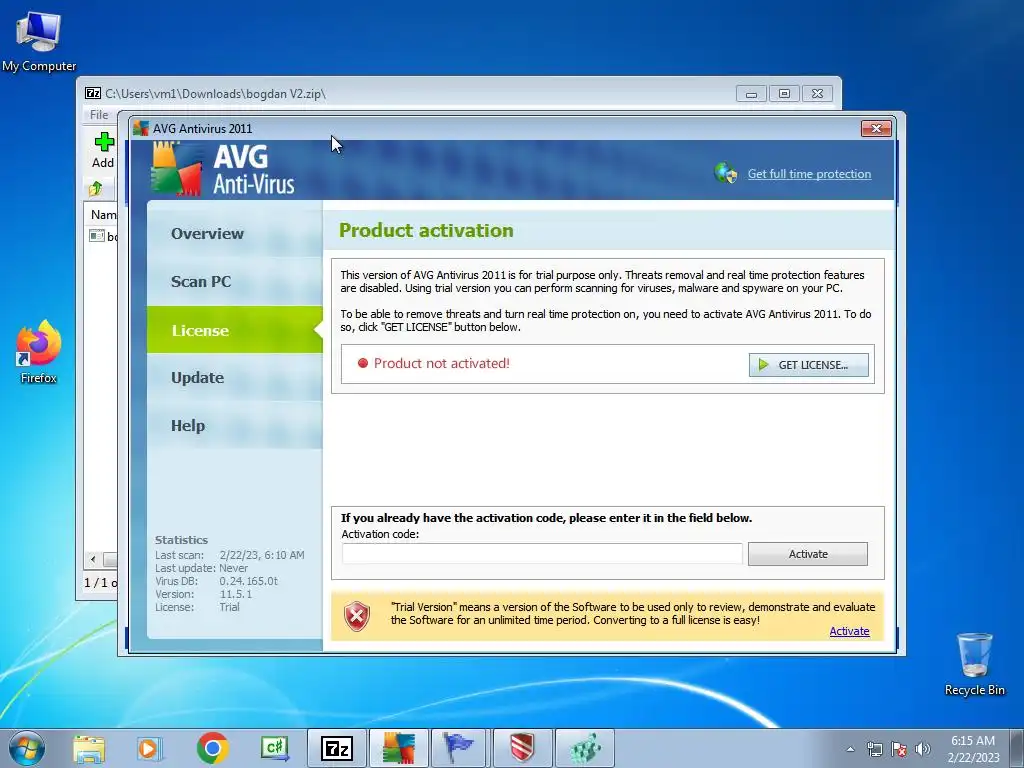Viewport: 1024px width, 768px height.
Task: Click the network icon in system tray
Action: (874, 749)
